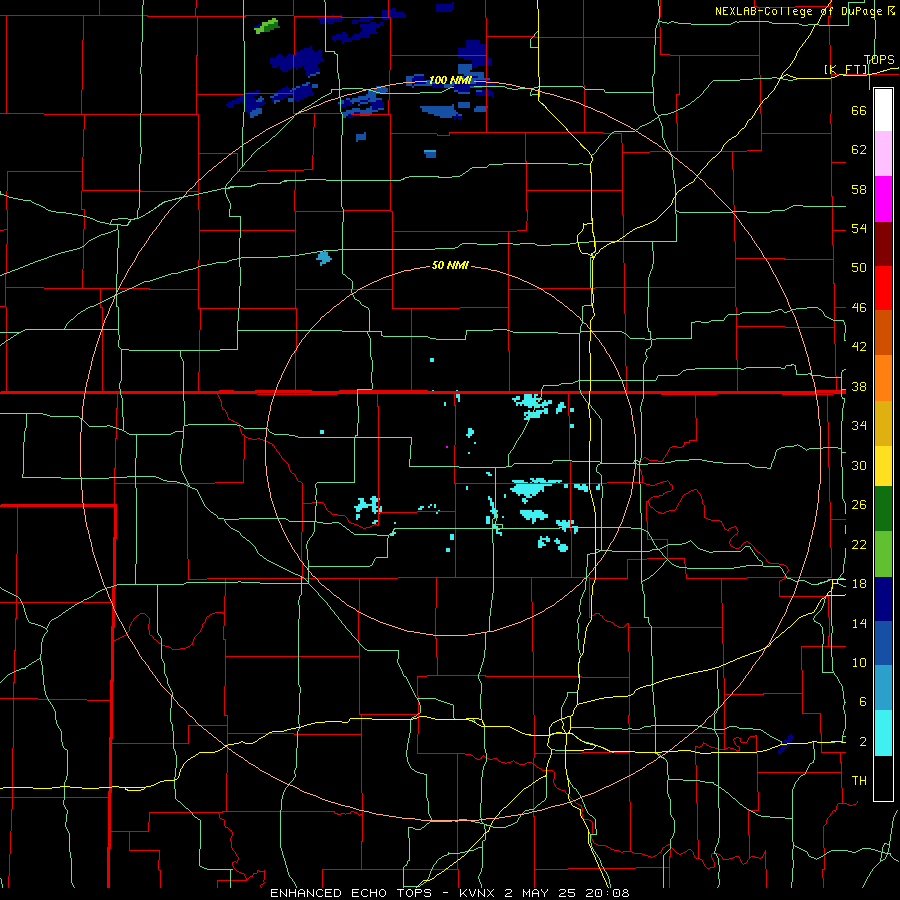
Task: Click the black swatch at the legend bottom
Action: pyautogui.click(x=883, y=778)
